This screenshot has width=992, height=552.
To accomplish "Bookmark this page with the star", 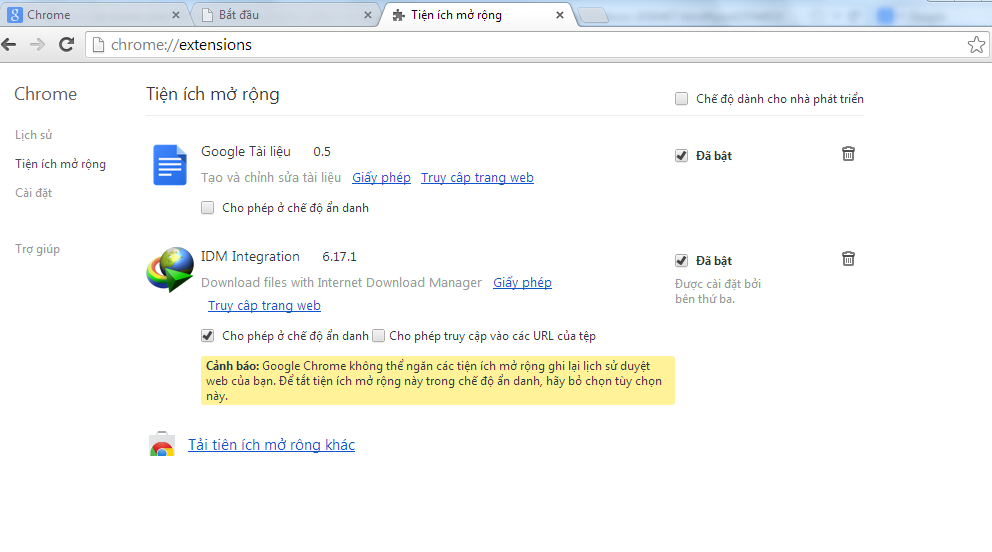I will point(976,45).
